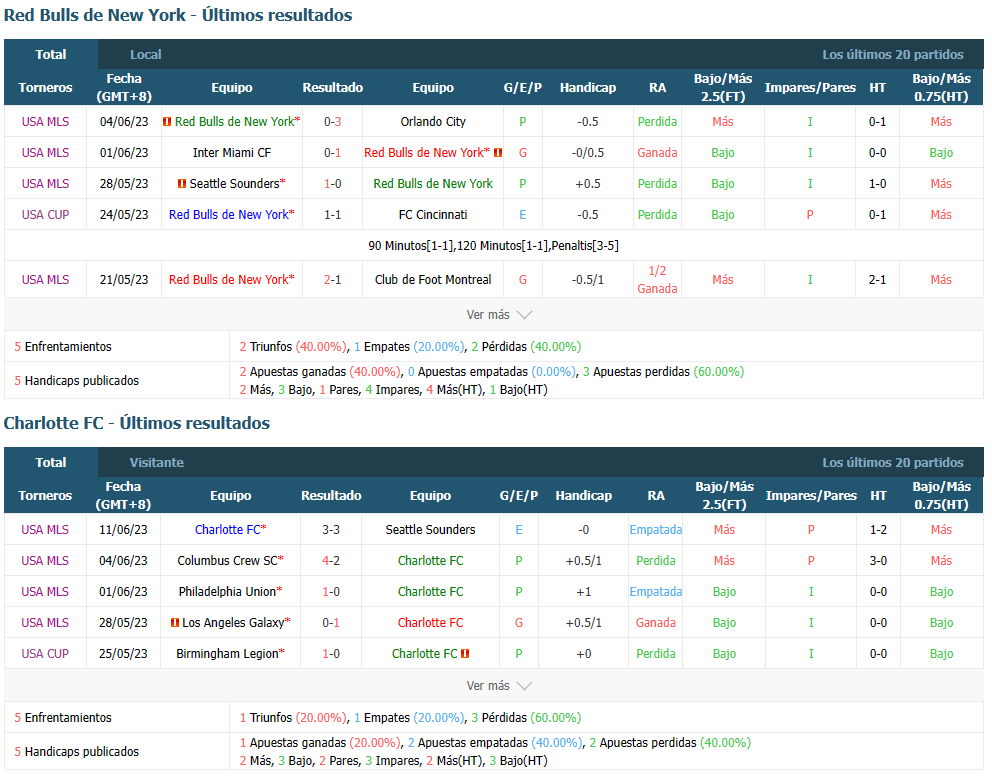Image resolution: width=992 pixels, height=776 pixels.
Task: Open Inter Miami CF team link
Action: (232, 152)
